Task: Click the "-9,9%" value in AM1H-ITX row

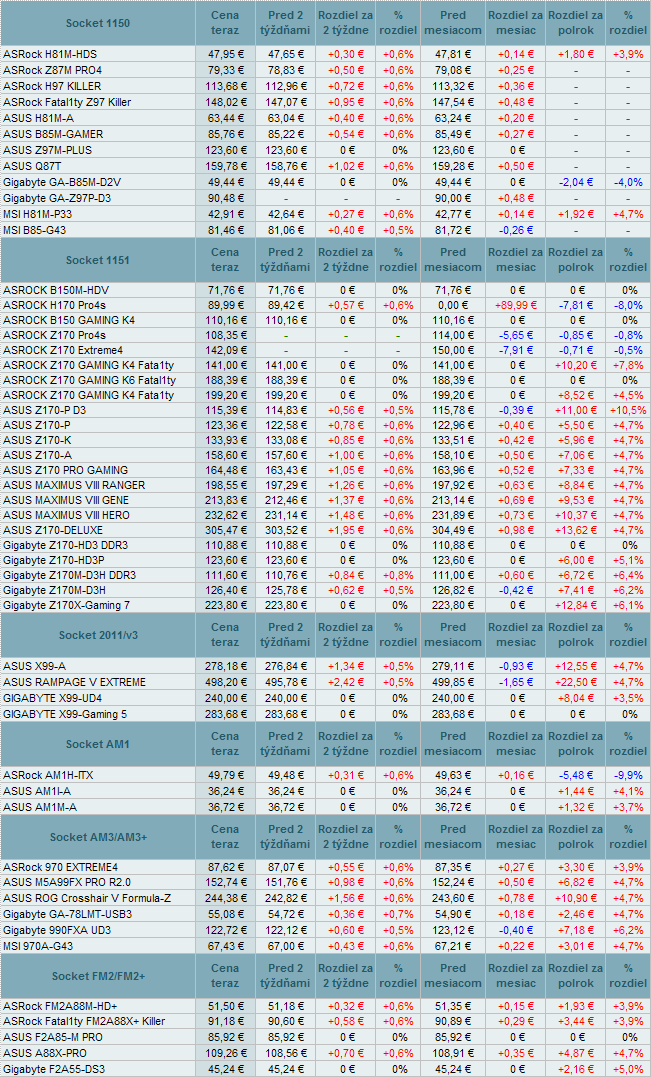Action: tap(628, 775)
